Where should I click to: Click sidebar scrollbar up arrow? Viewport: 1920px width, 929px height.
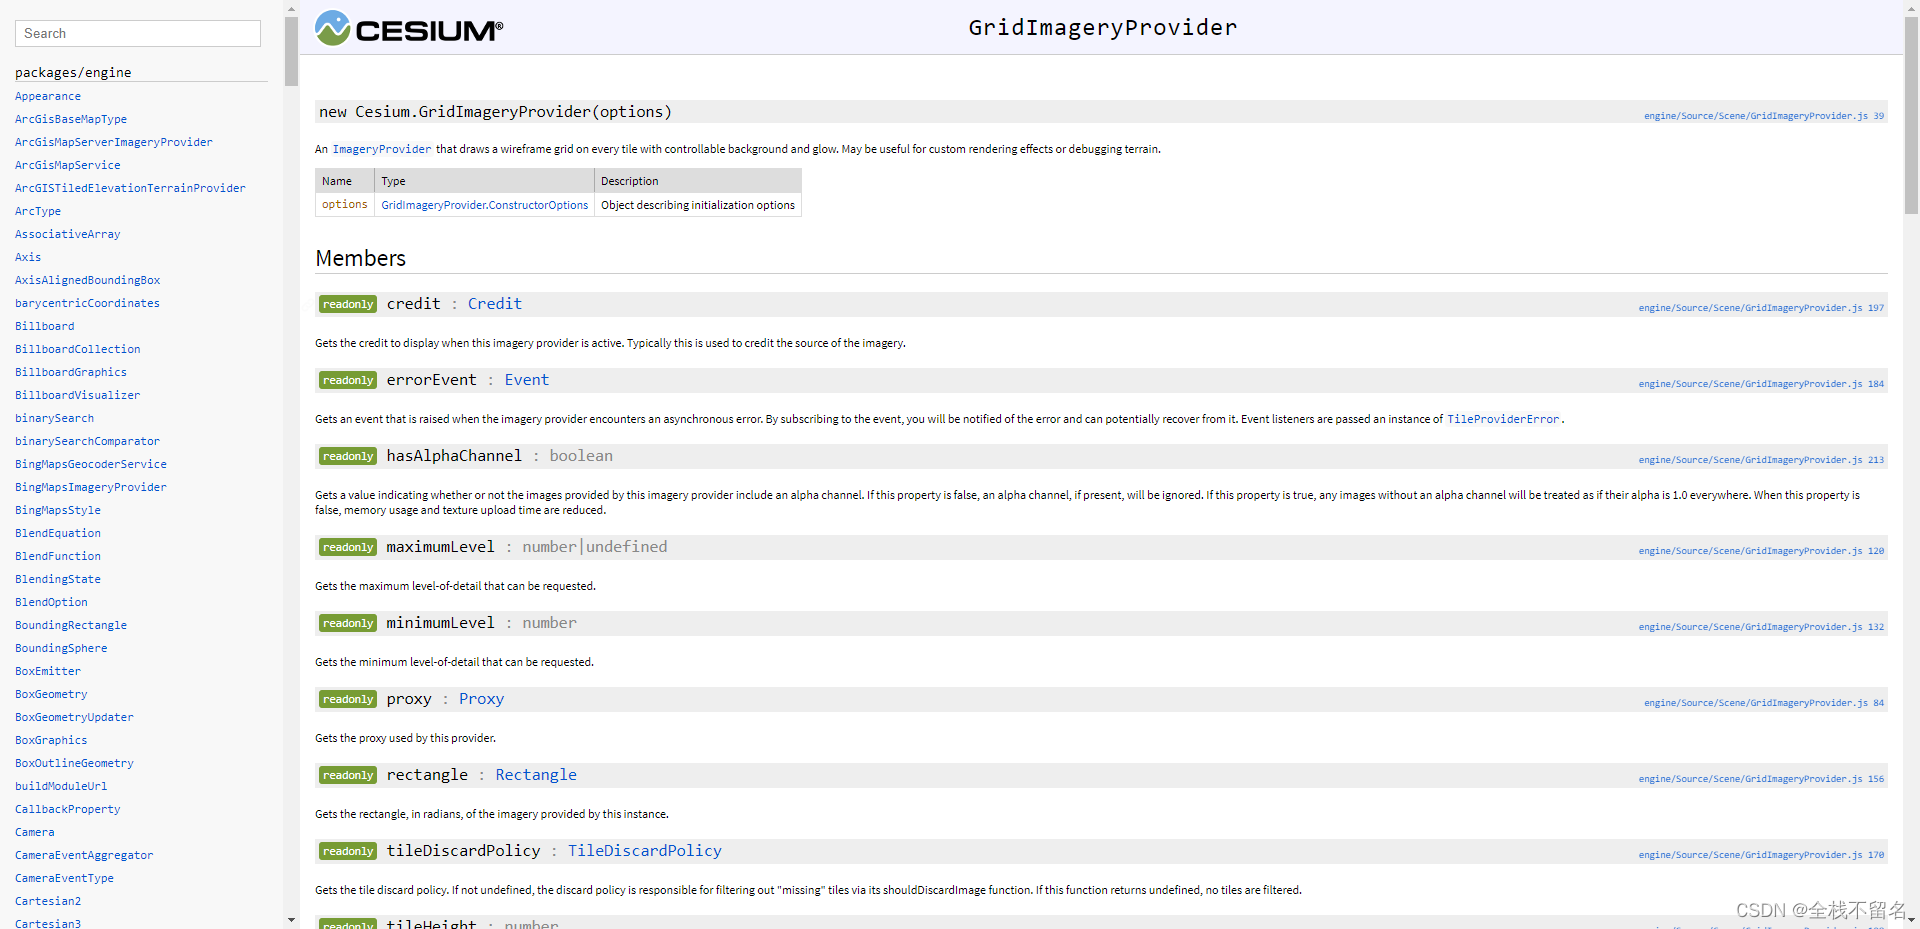(291, 8)
